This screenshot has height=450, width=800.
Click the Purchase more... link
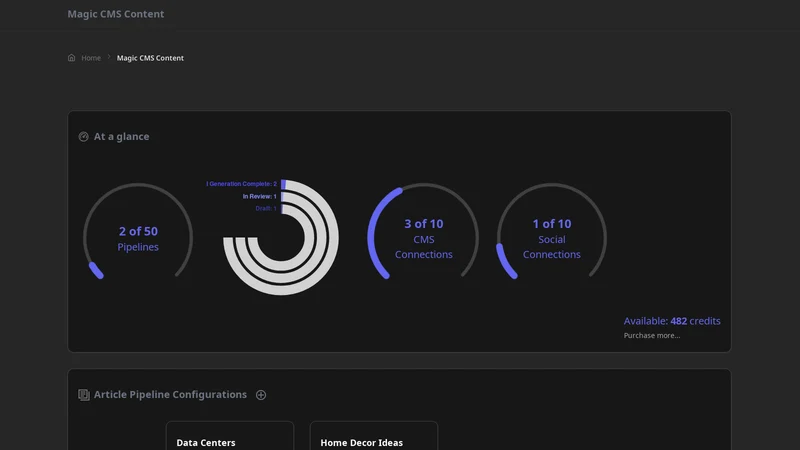(x=652, y=335)
